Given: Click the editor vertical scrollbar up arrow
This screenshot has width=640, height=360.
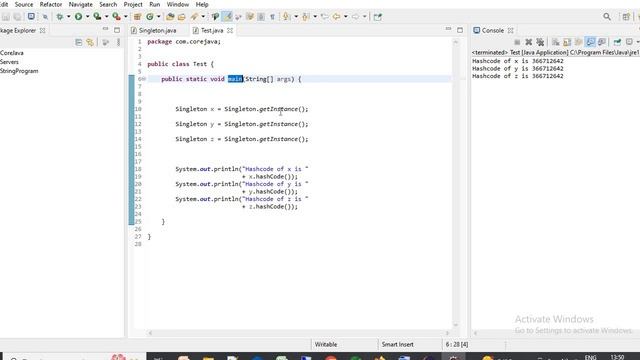Looking at the screenshot, I should [x=456, y=42].
